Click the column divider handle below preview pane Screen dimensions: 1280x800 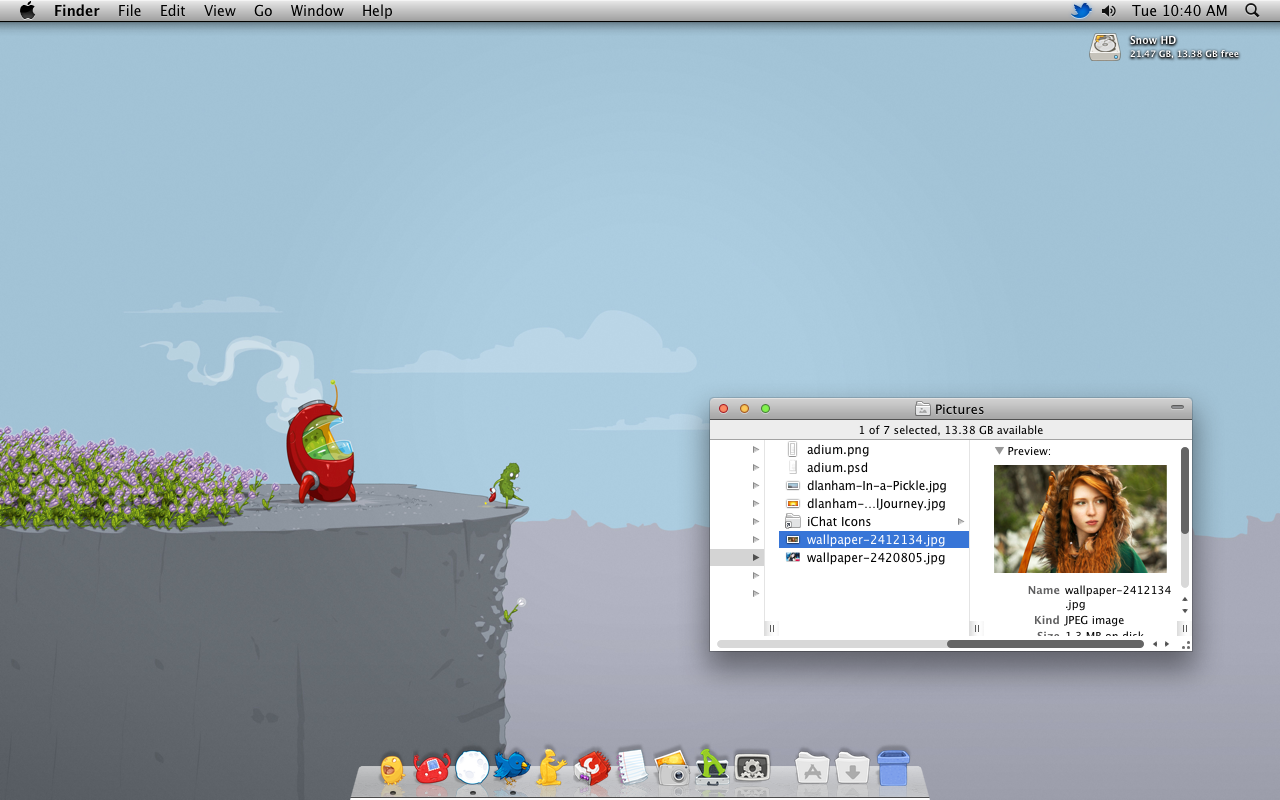tap(1184, 629)
